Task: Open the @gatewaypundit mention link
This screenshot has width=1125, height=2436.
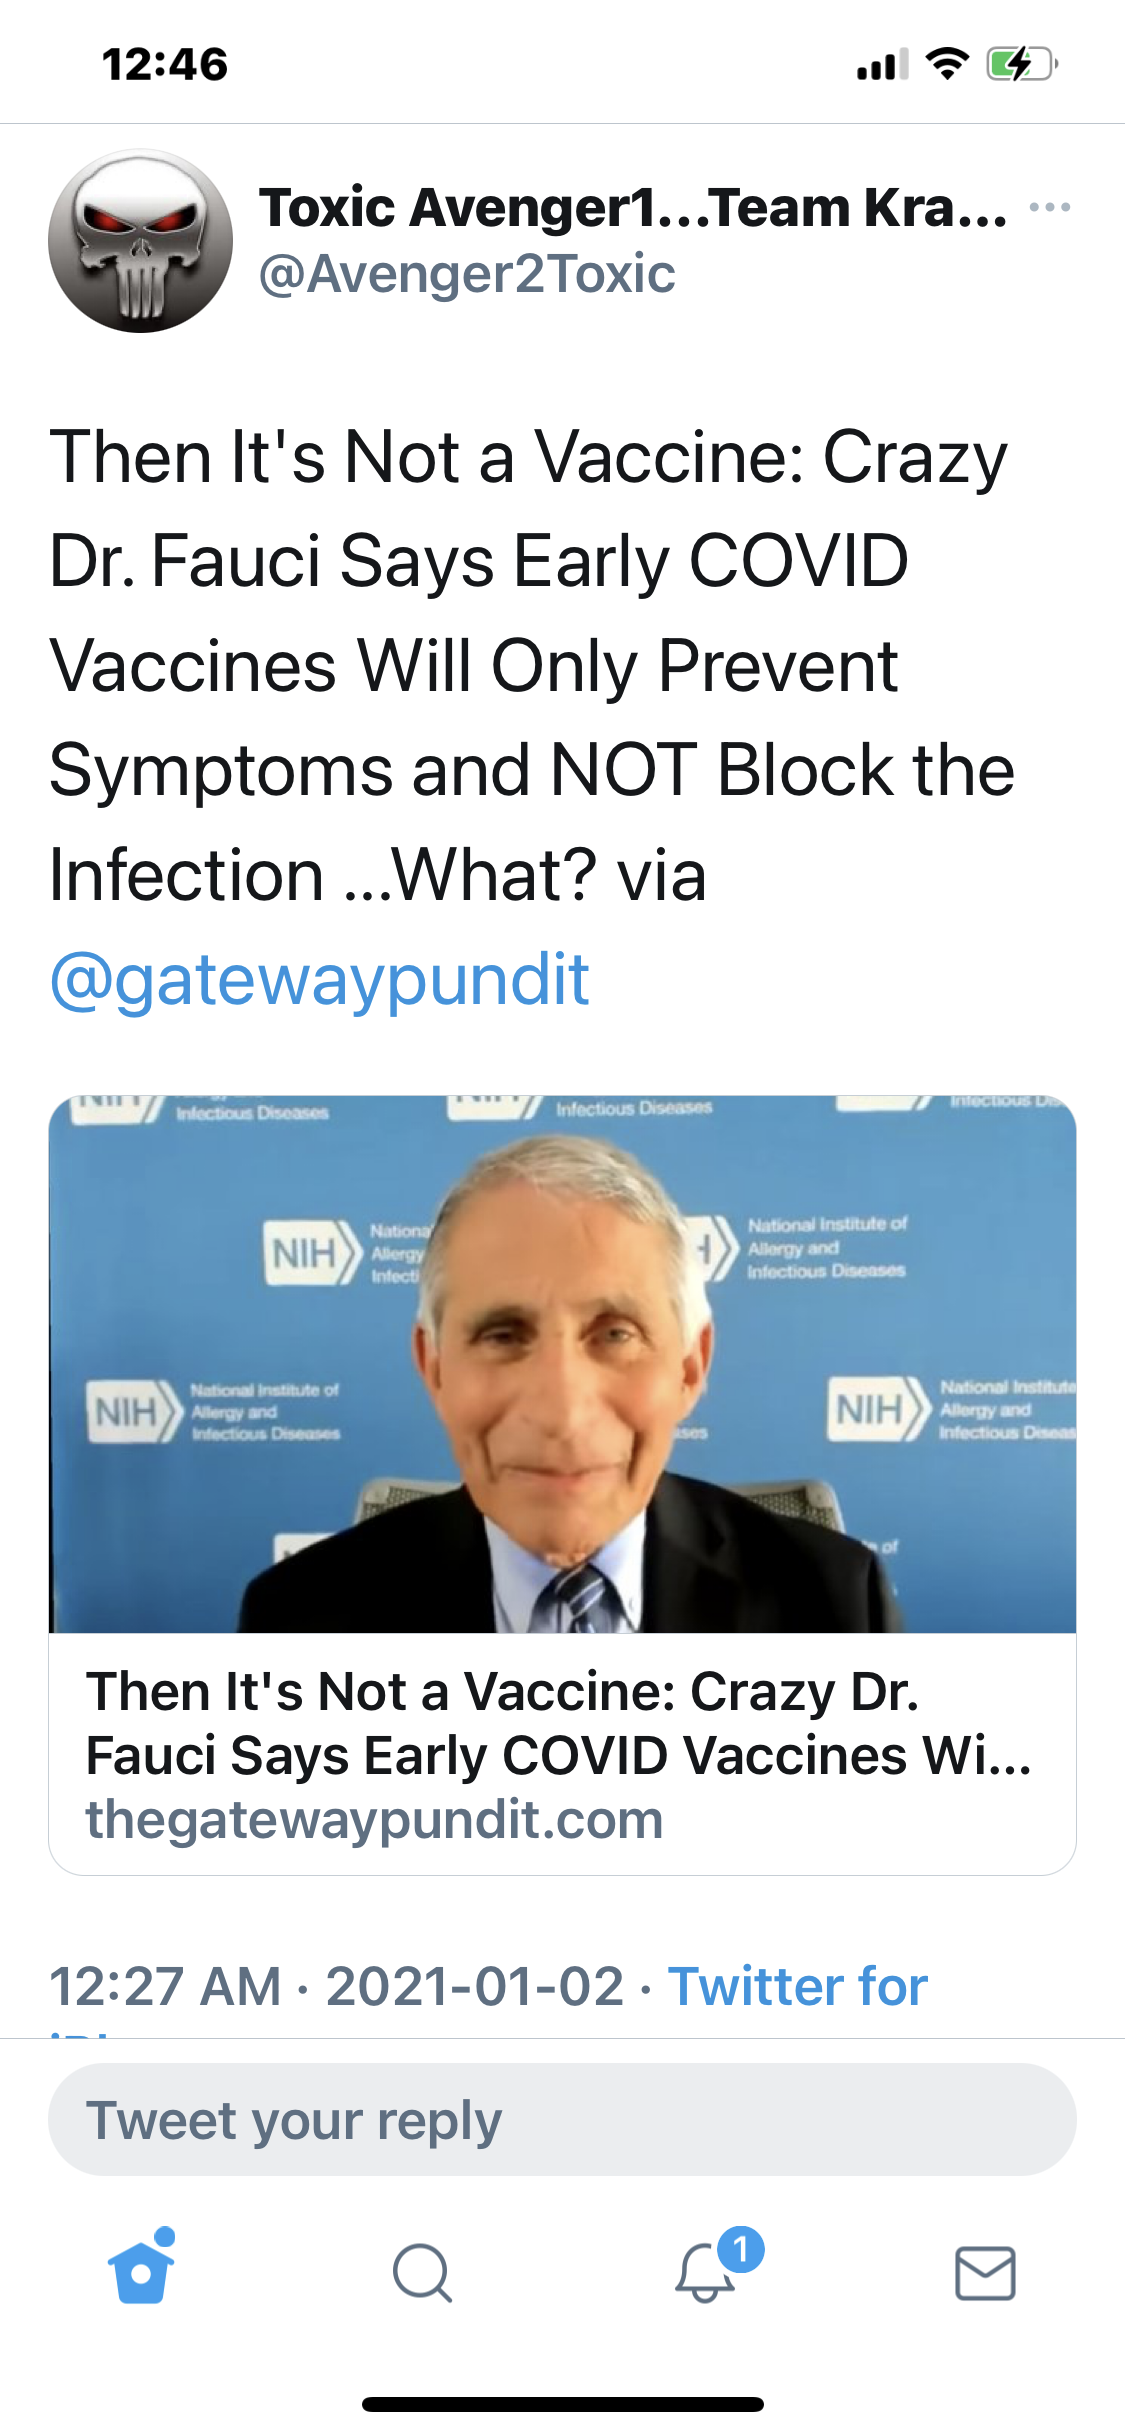Action: [x=319, y=979]
